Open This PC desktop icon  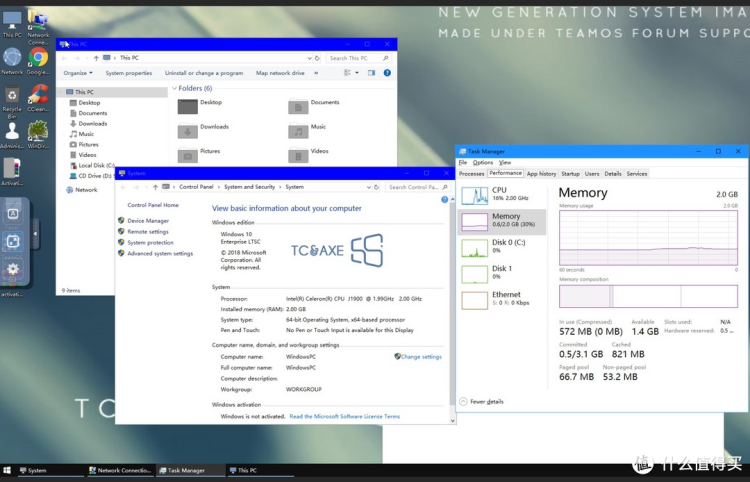(x=12, y=24)
